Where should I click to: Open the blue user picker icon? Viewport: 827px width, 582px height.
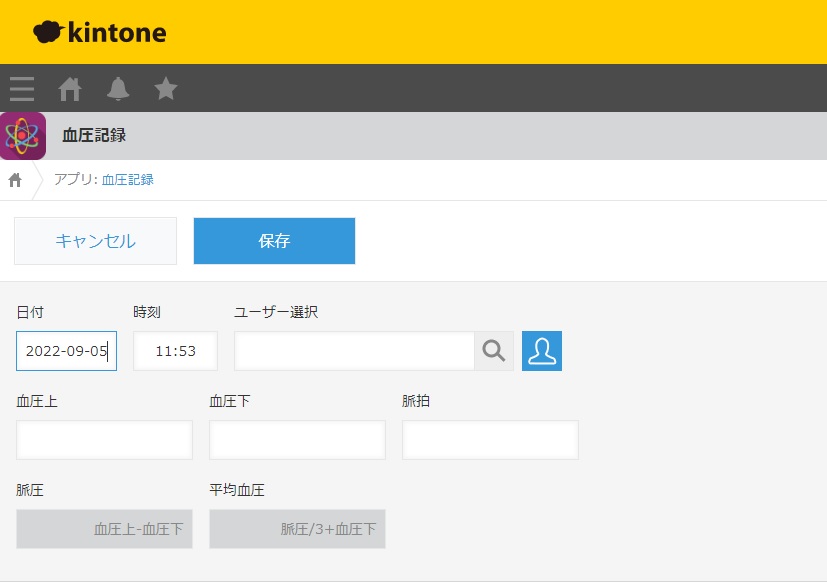click(x=542, y=351)
